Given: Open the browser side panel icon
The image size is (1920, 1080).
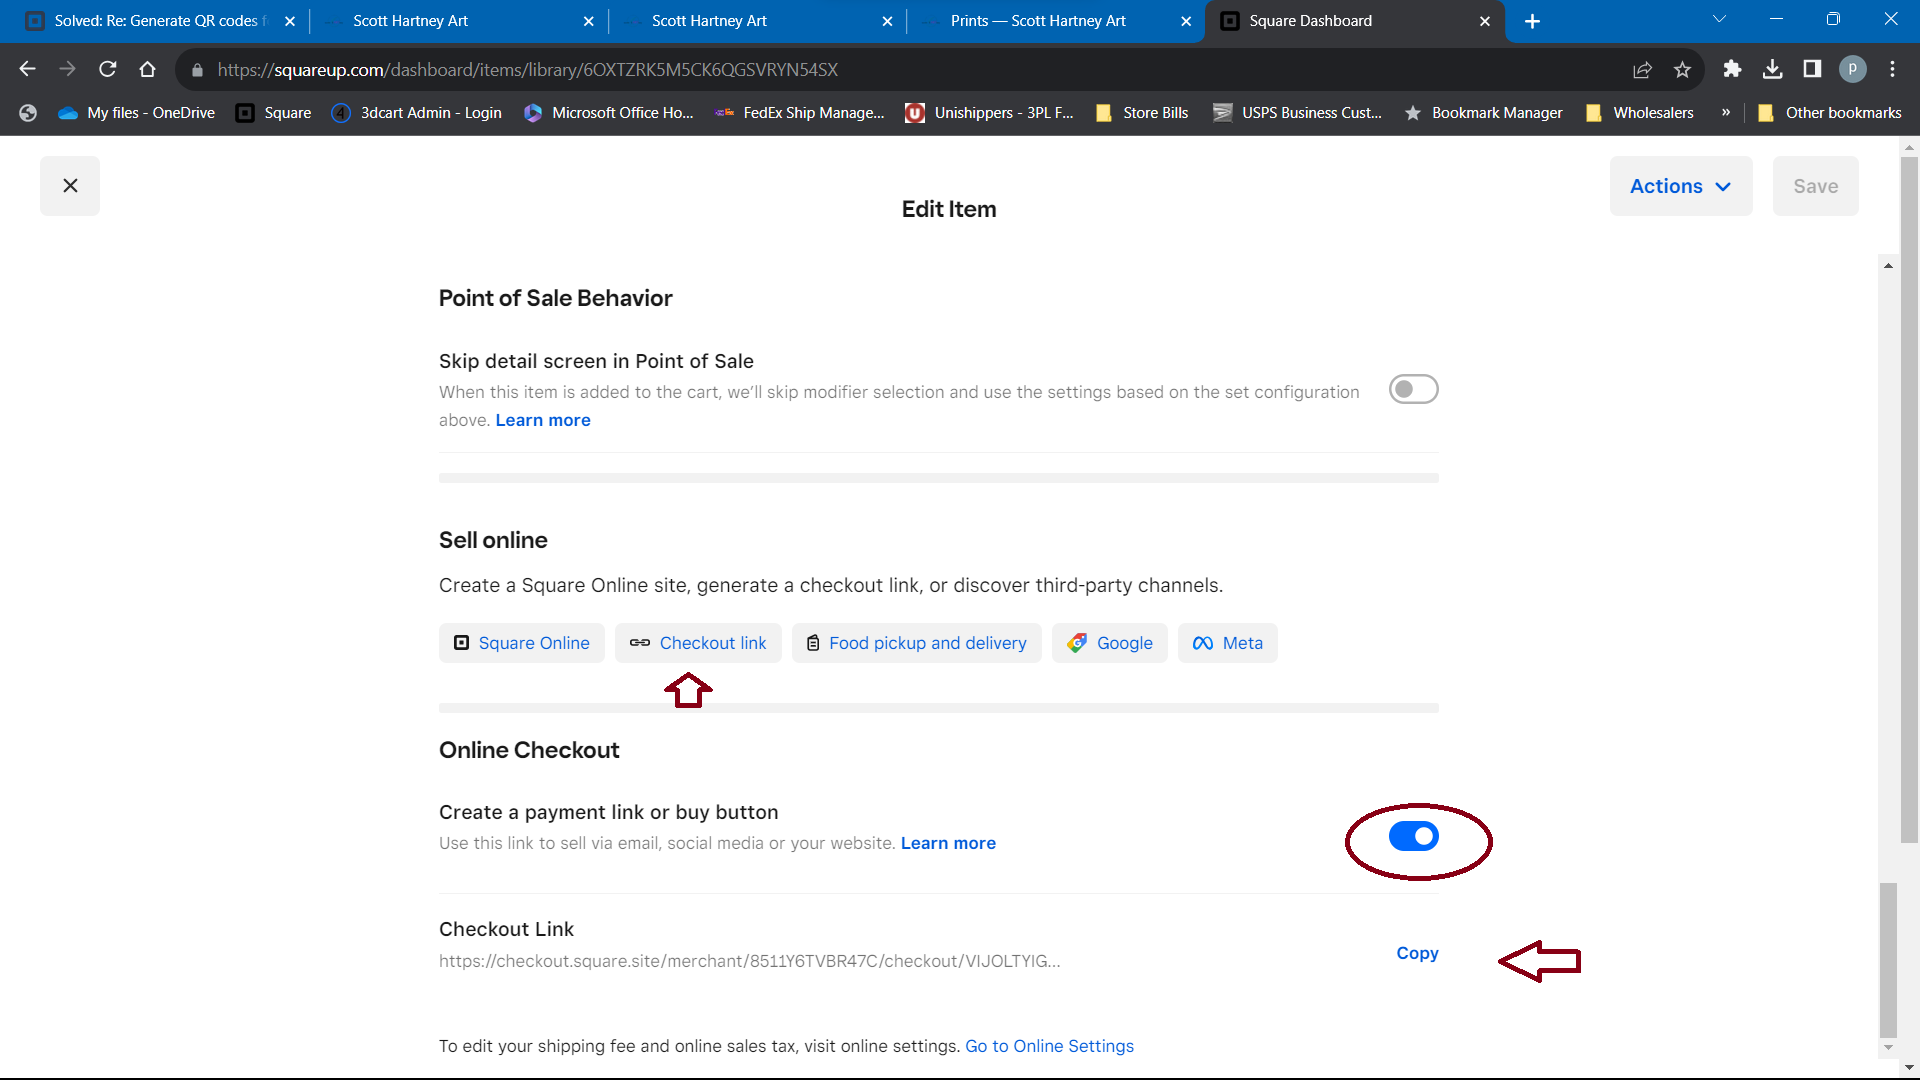Looking at the screenshot, I should click(1812, 69).
